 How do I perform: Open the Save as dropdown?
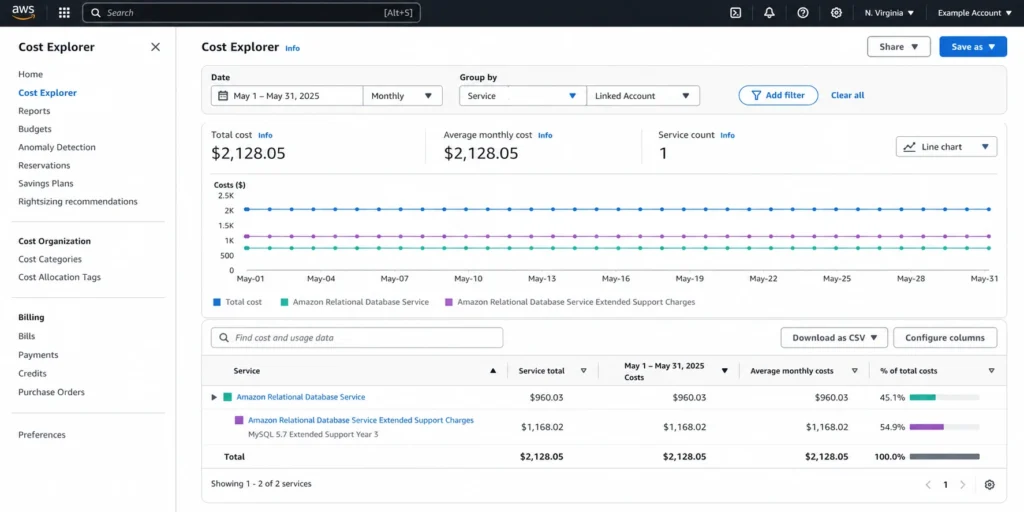coord(973,47)
